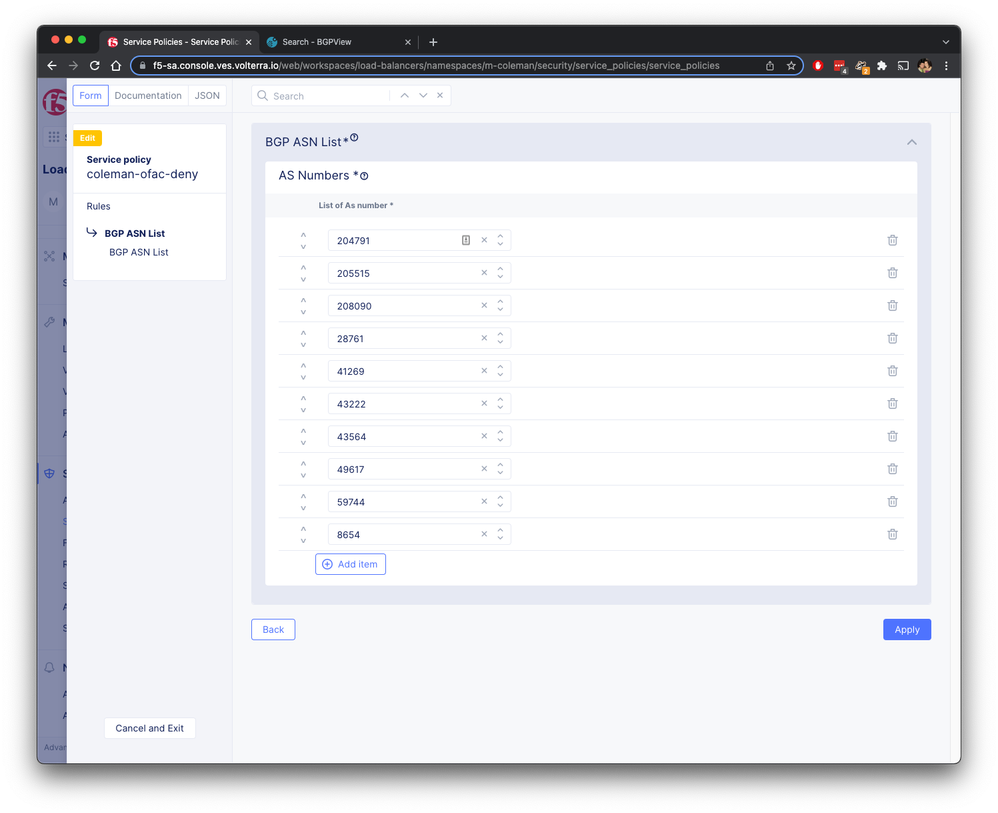Open info tooltip next to AS Numbers

(x=364, y=176)
